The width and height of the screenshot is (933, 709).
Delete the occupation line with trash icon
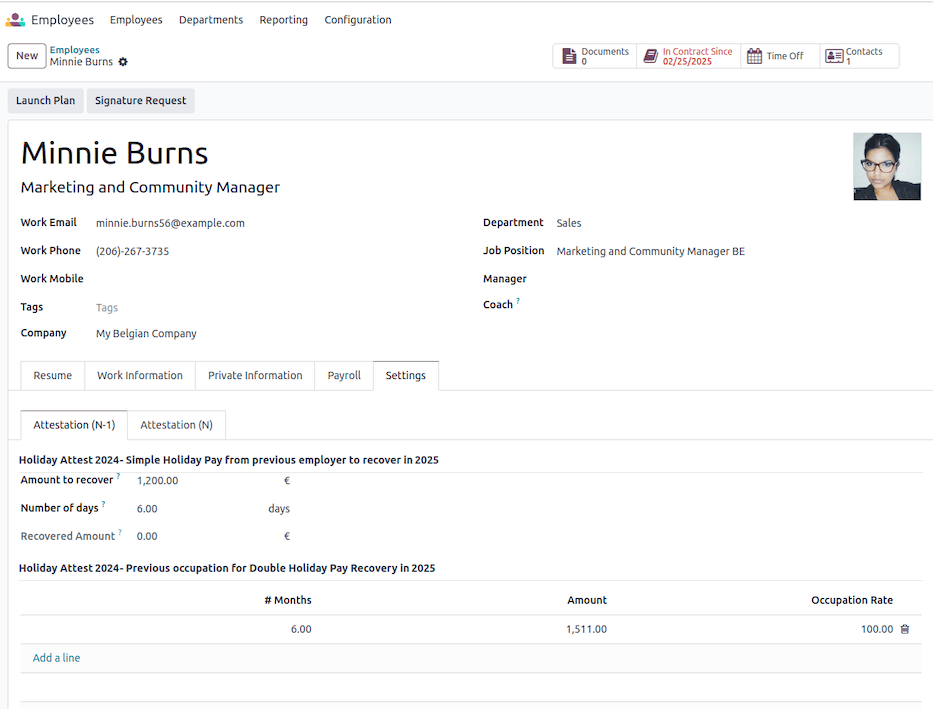(x=905, y=629)
